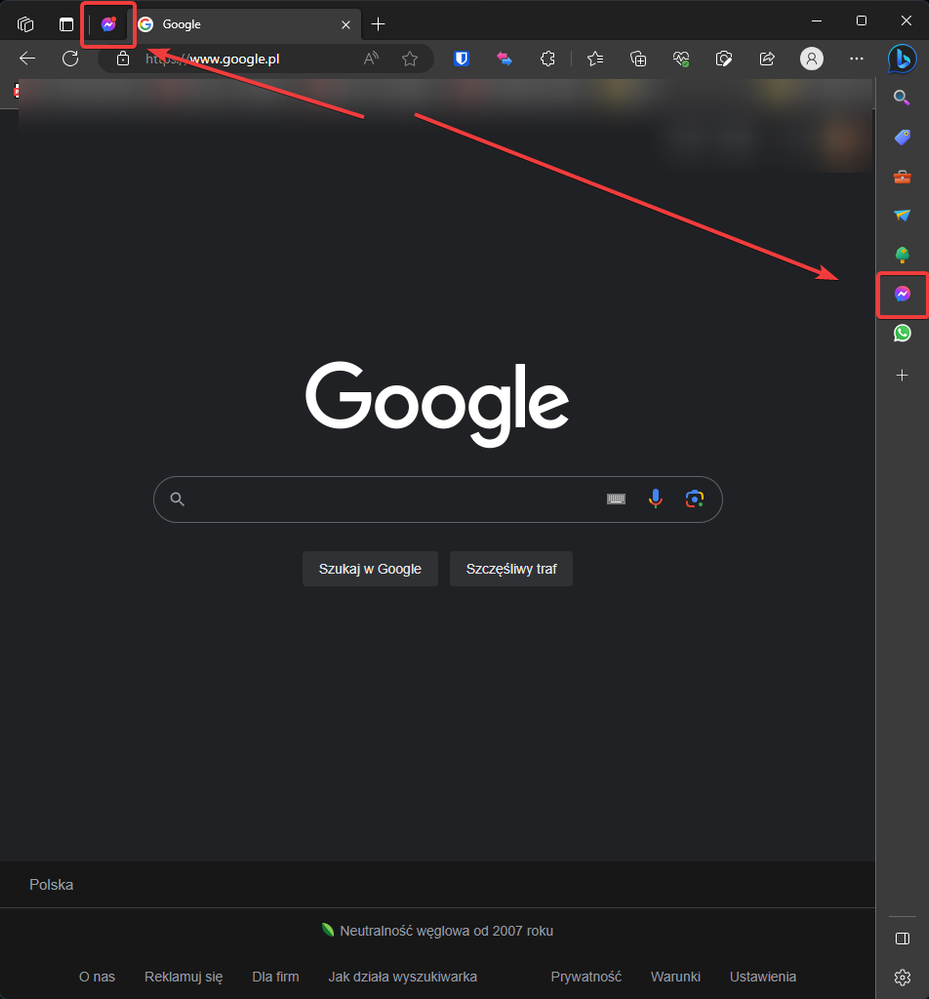Click Szukaj w Google button
Viewport: 929px width, 999px height.
(370, 569)
